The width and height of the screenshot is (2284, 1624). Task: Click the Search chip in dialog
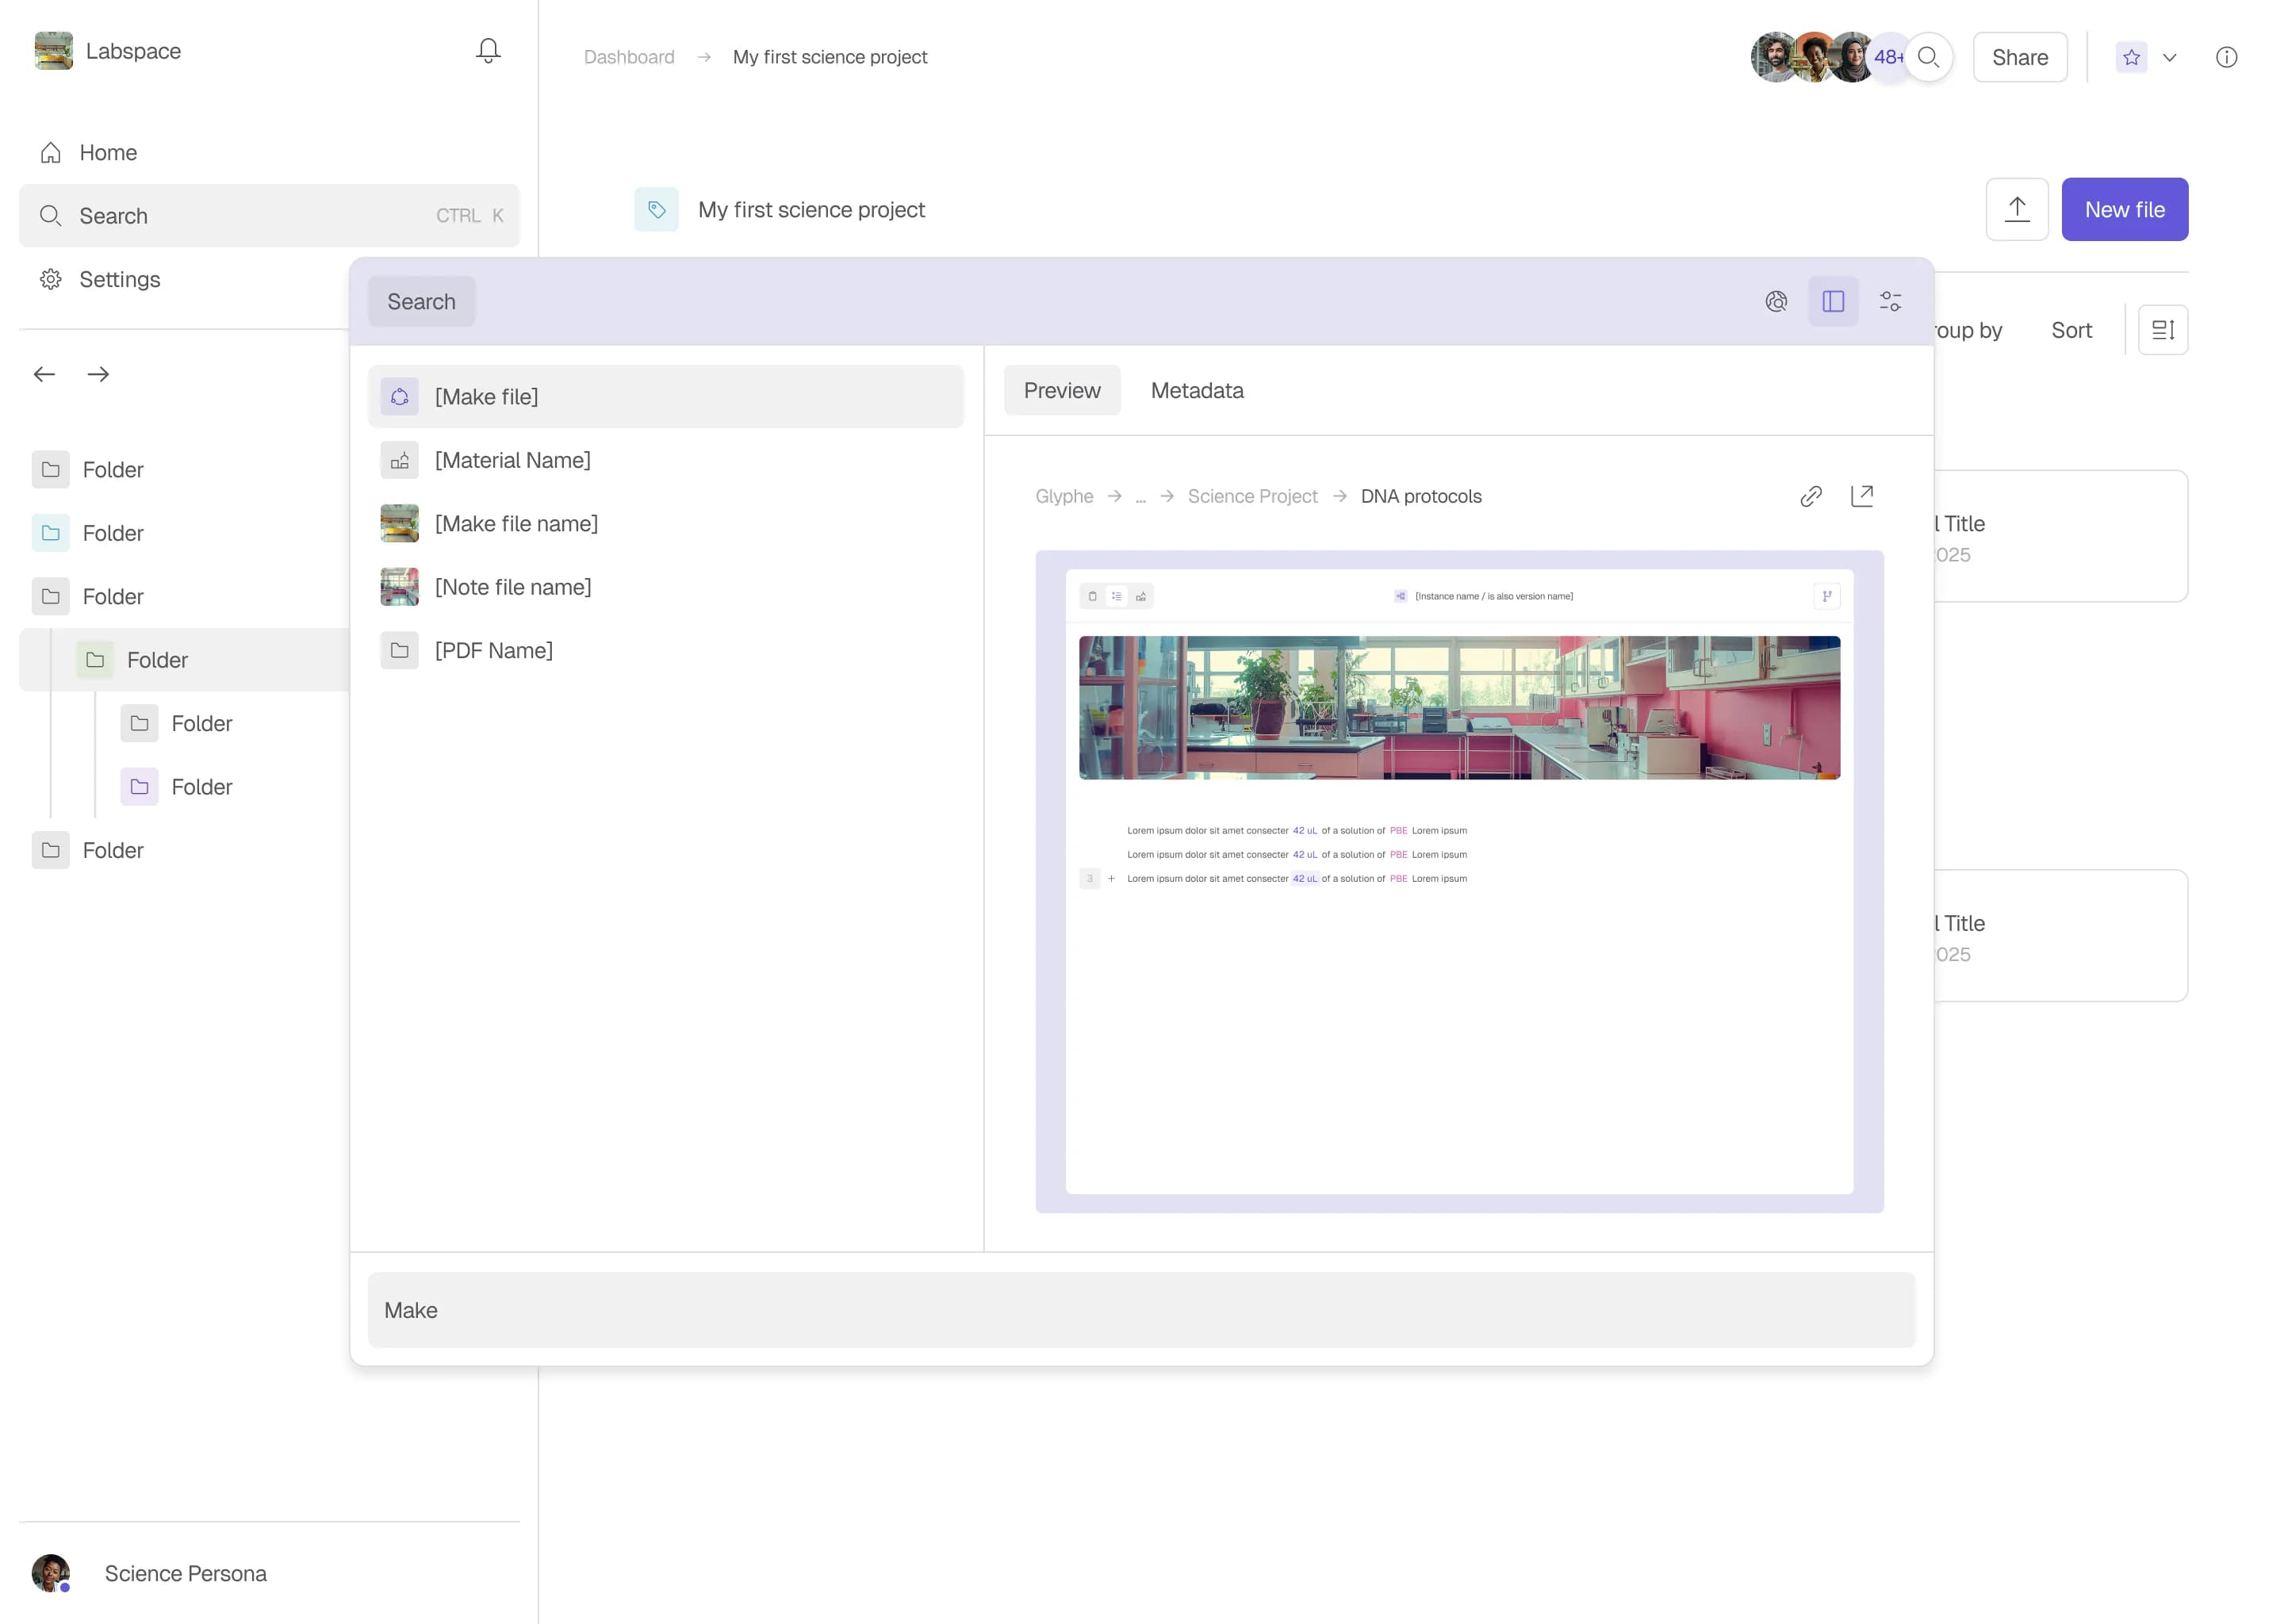[421, 301]
